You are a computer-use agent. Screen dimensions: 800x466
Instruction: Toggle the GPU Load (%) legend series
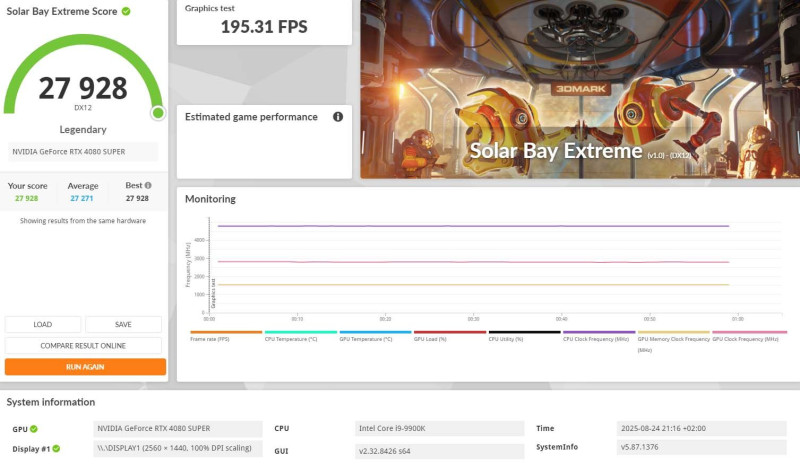click(449, 336)
